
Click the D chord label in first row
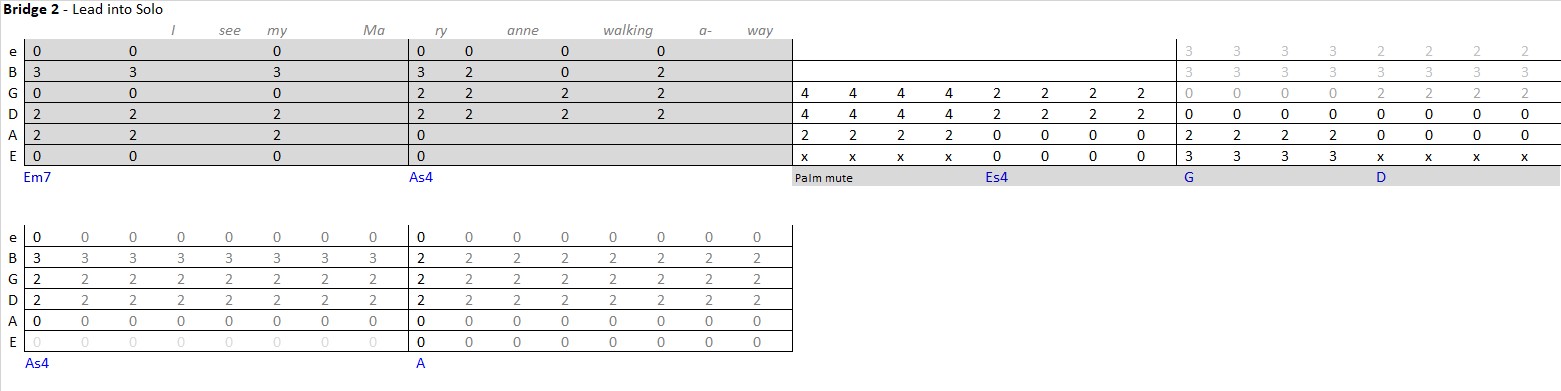[1381, 177]
